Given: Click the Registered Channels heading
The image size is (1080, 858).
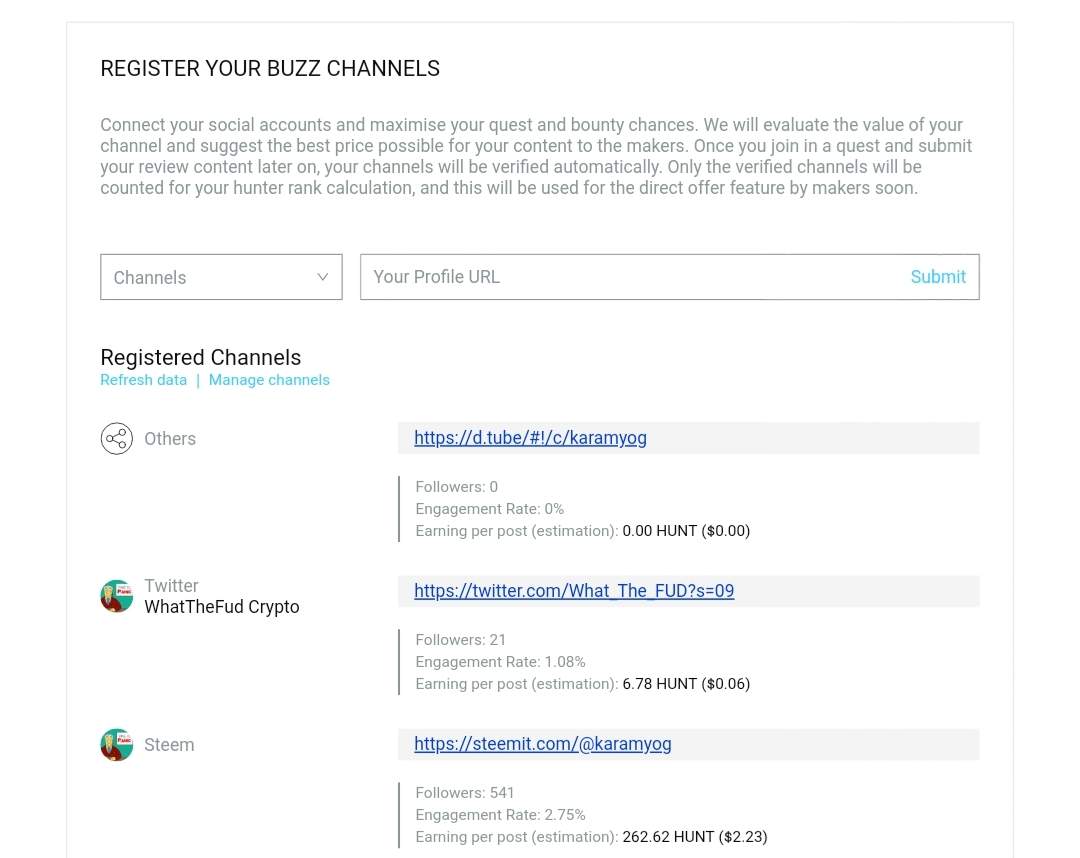Looking at the screenshot, I should pos(200,357).
